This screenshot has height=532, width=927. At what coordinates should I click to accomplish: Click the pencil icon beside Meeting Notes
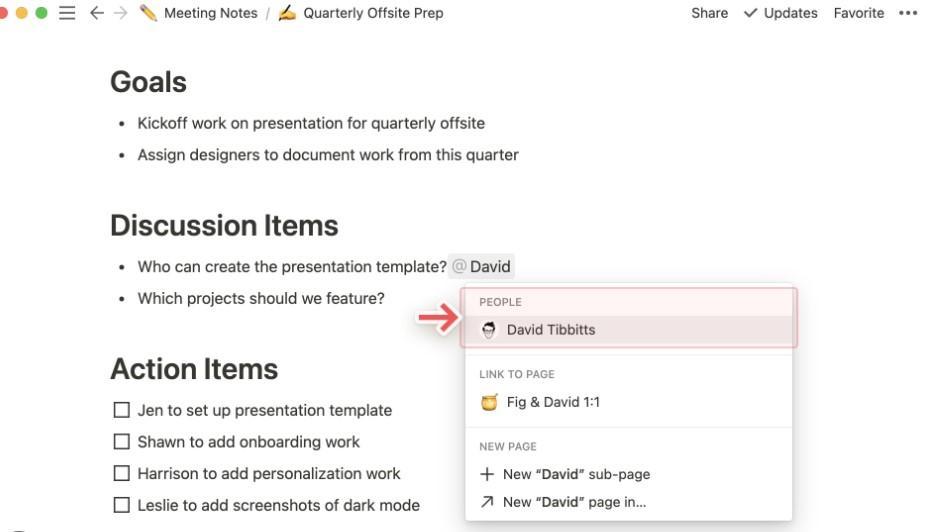pos(148,13)
